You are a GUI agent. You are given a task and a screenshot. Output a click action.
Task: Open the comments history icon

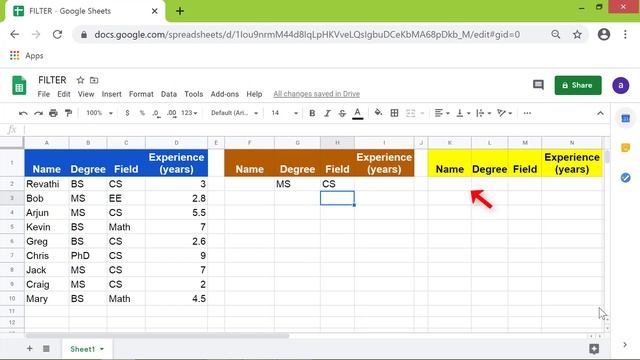click(538, 85)
